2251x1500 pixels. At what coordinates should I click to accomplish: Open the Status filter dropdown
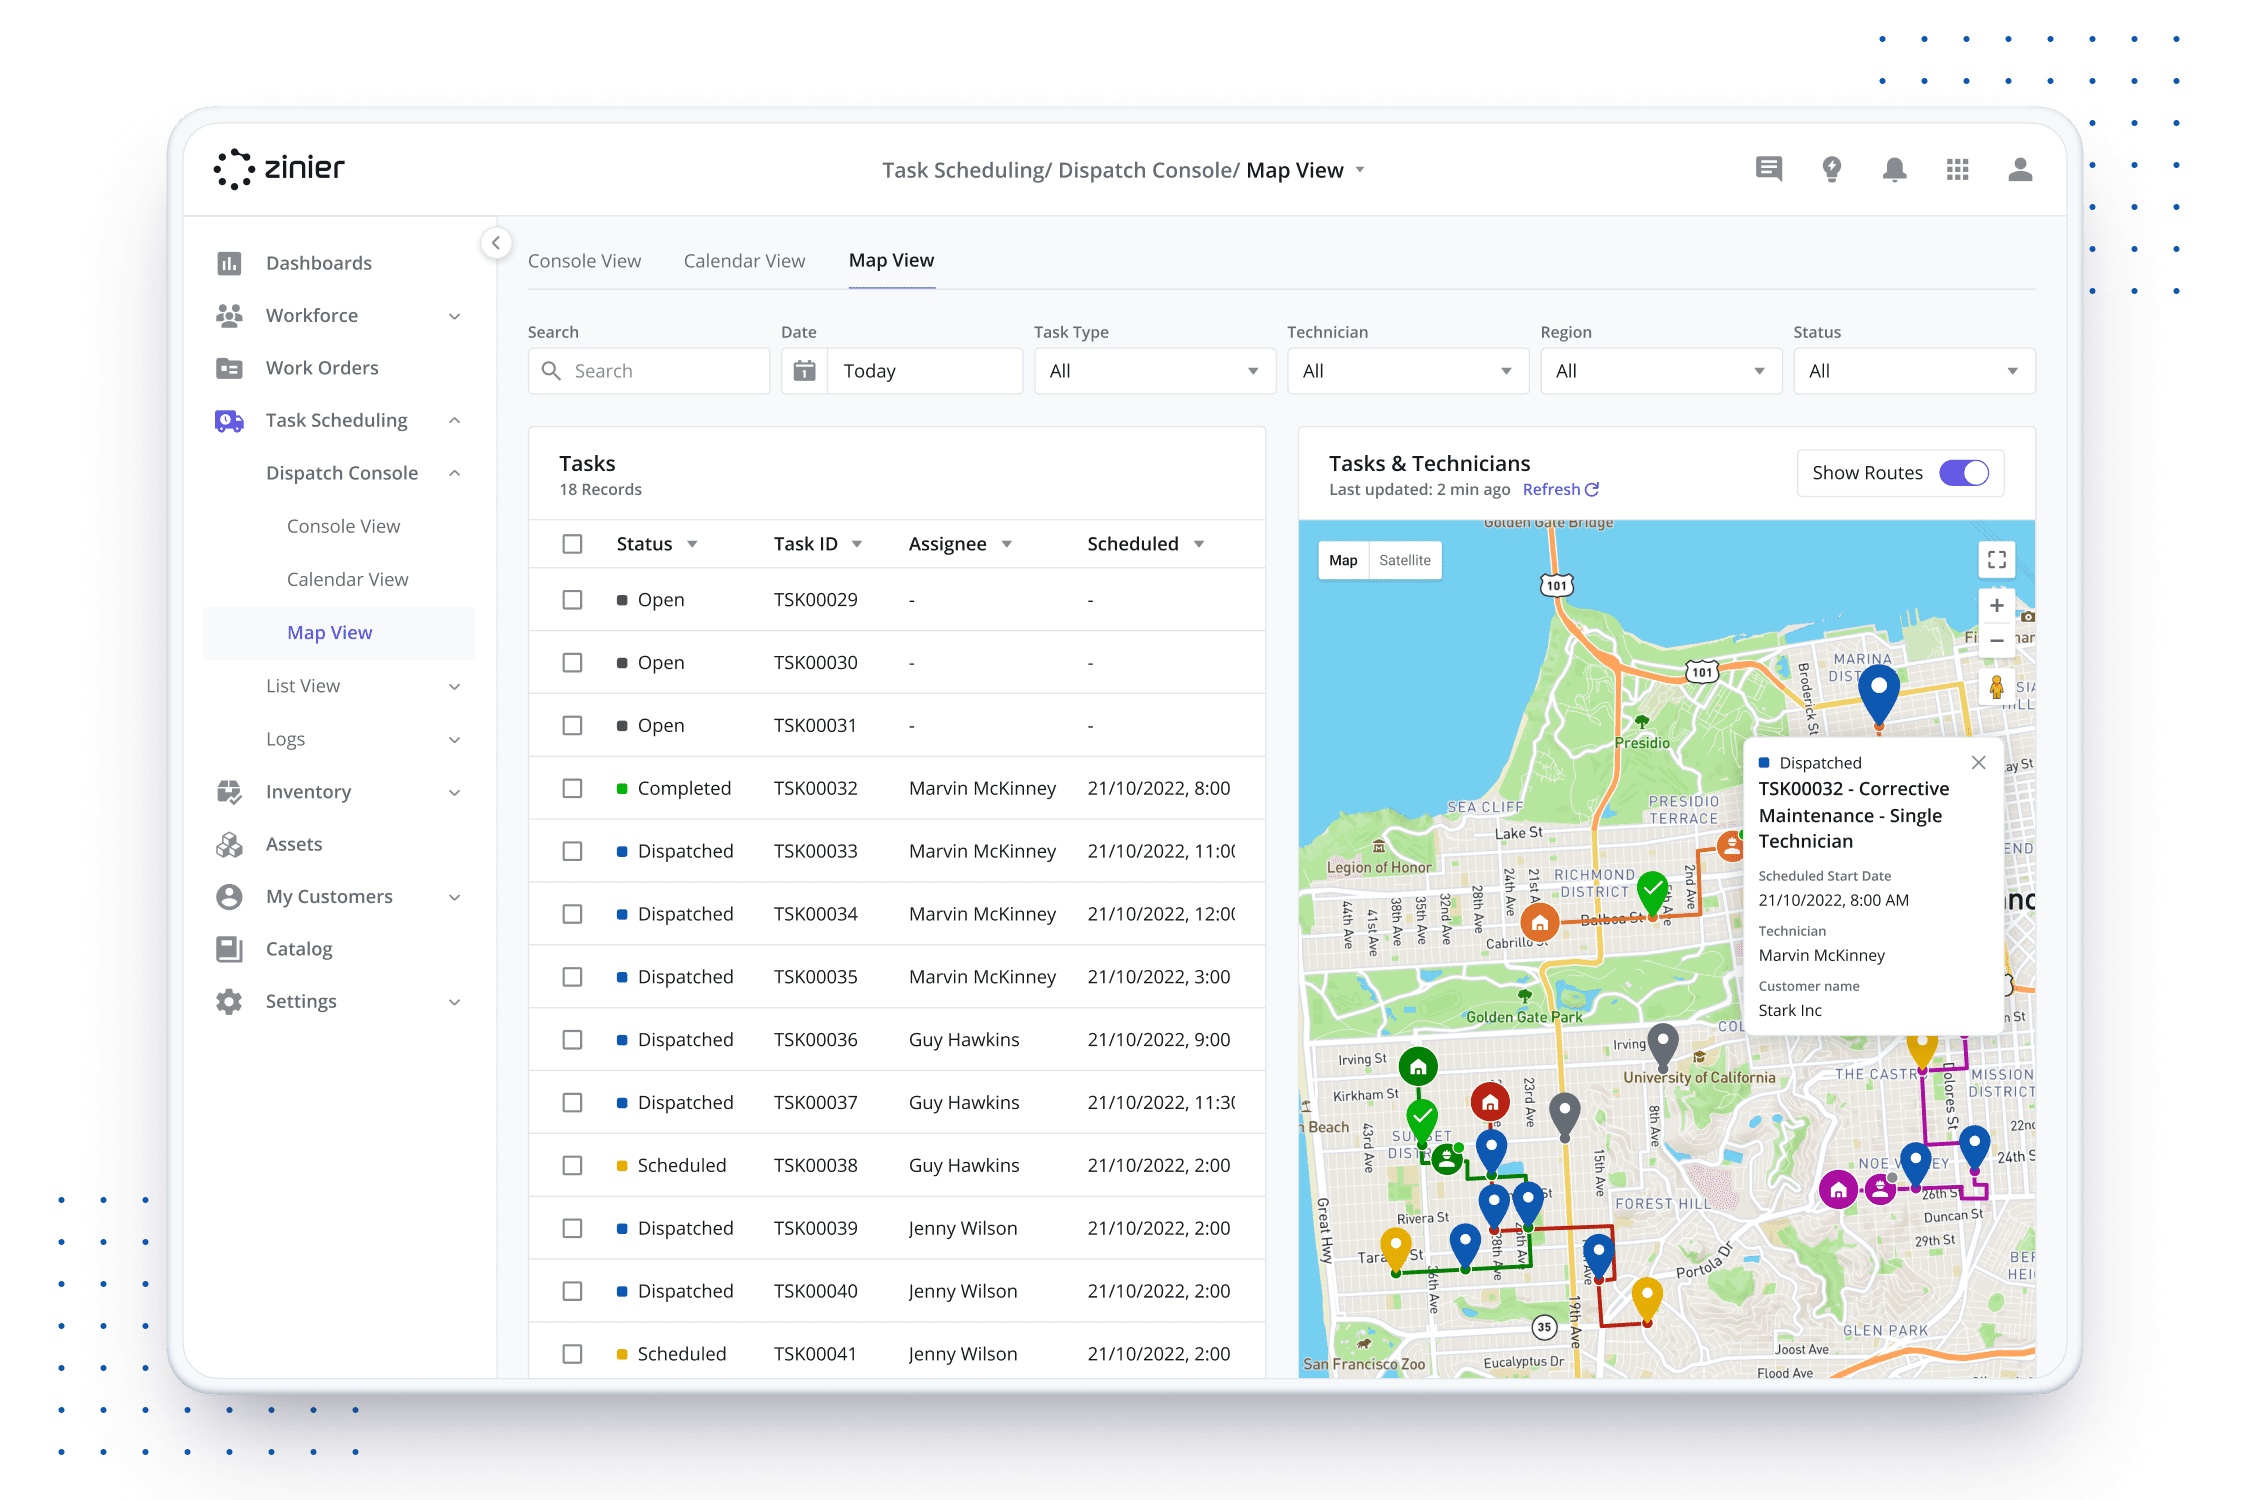[x=1913, y=371]
